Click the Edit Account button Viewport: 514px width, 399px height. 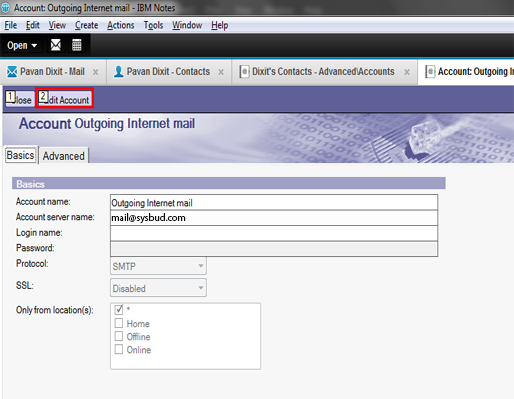pyautogui.click(x=64, y=98)
